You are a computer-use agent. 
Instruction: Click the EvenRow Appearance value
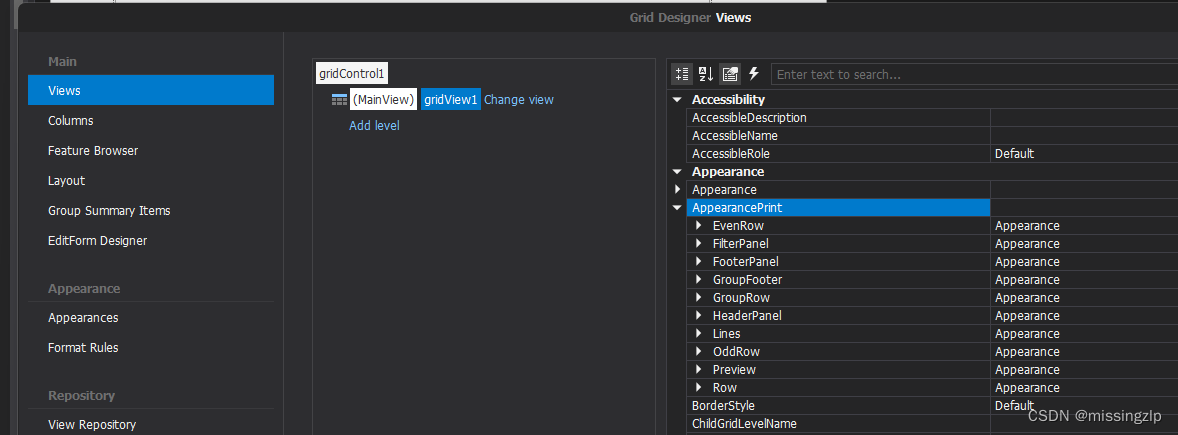1027,225
